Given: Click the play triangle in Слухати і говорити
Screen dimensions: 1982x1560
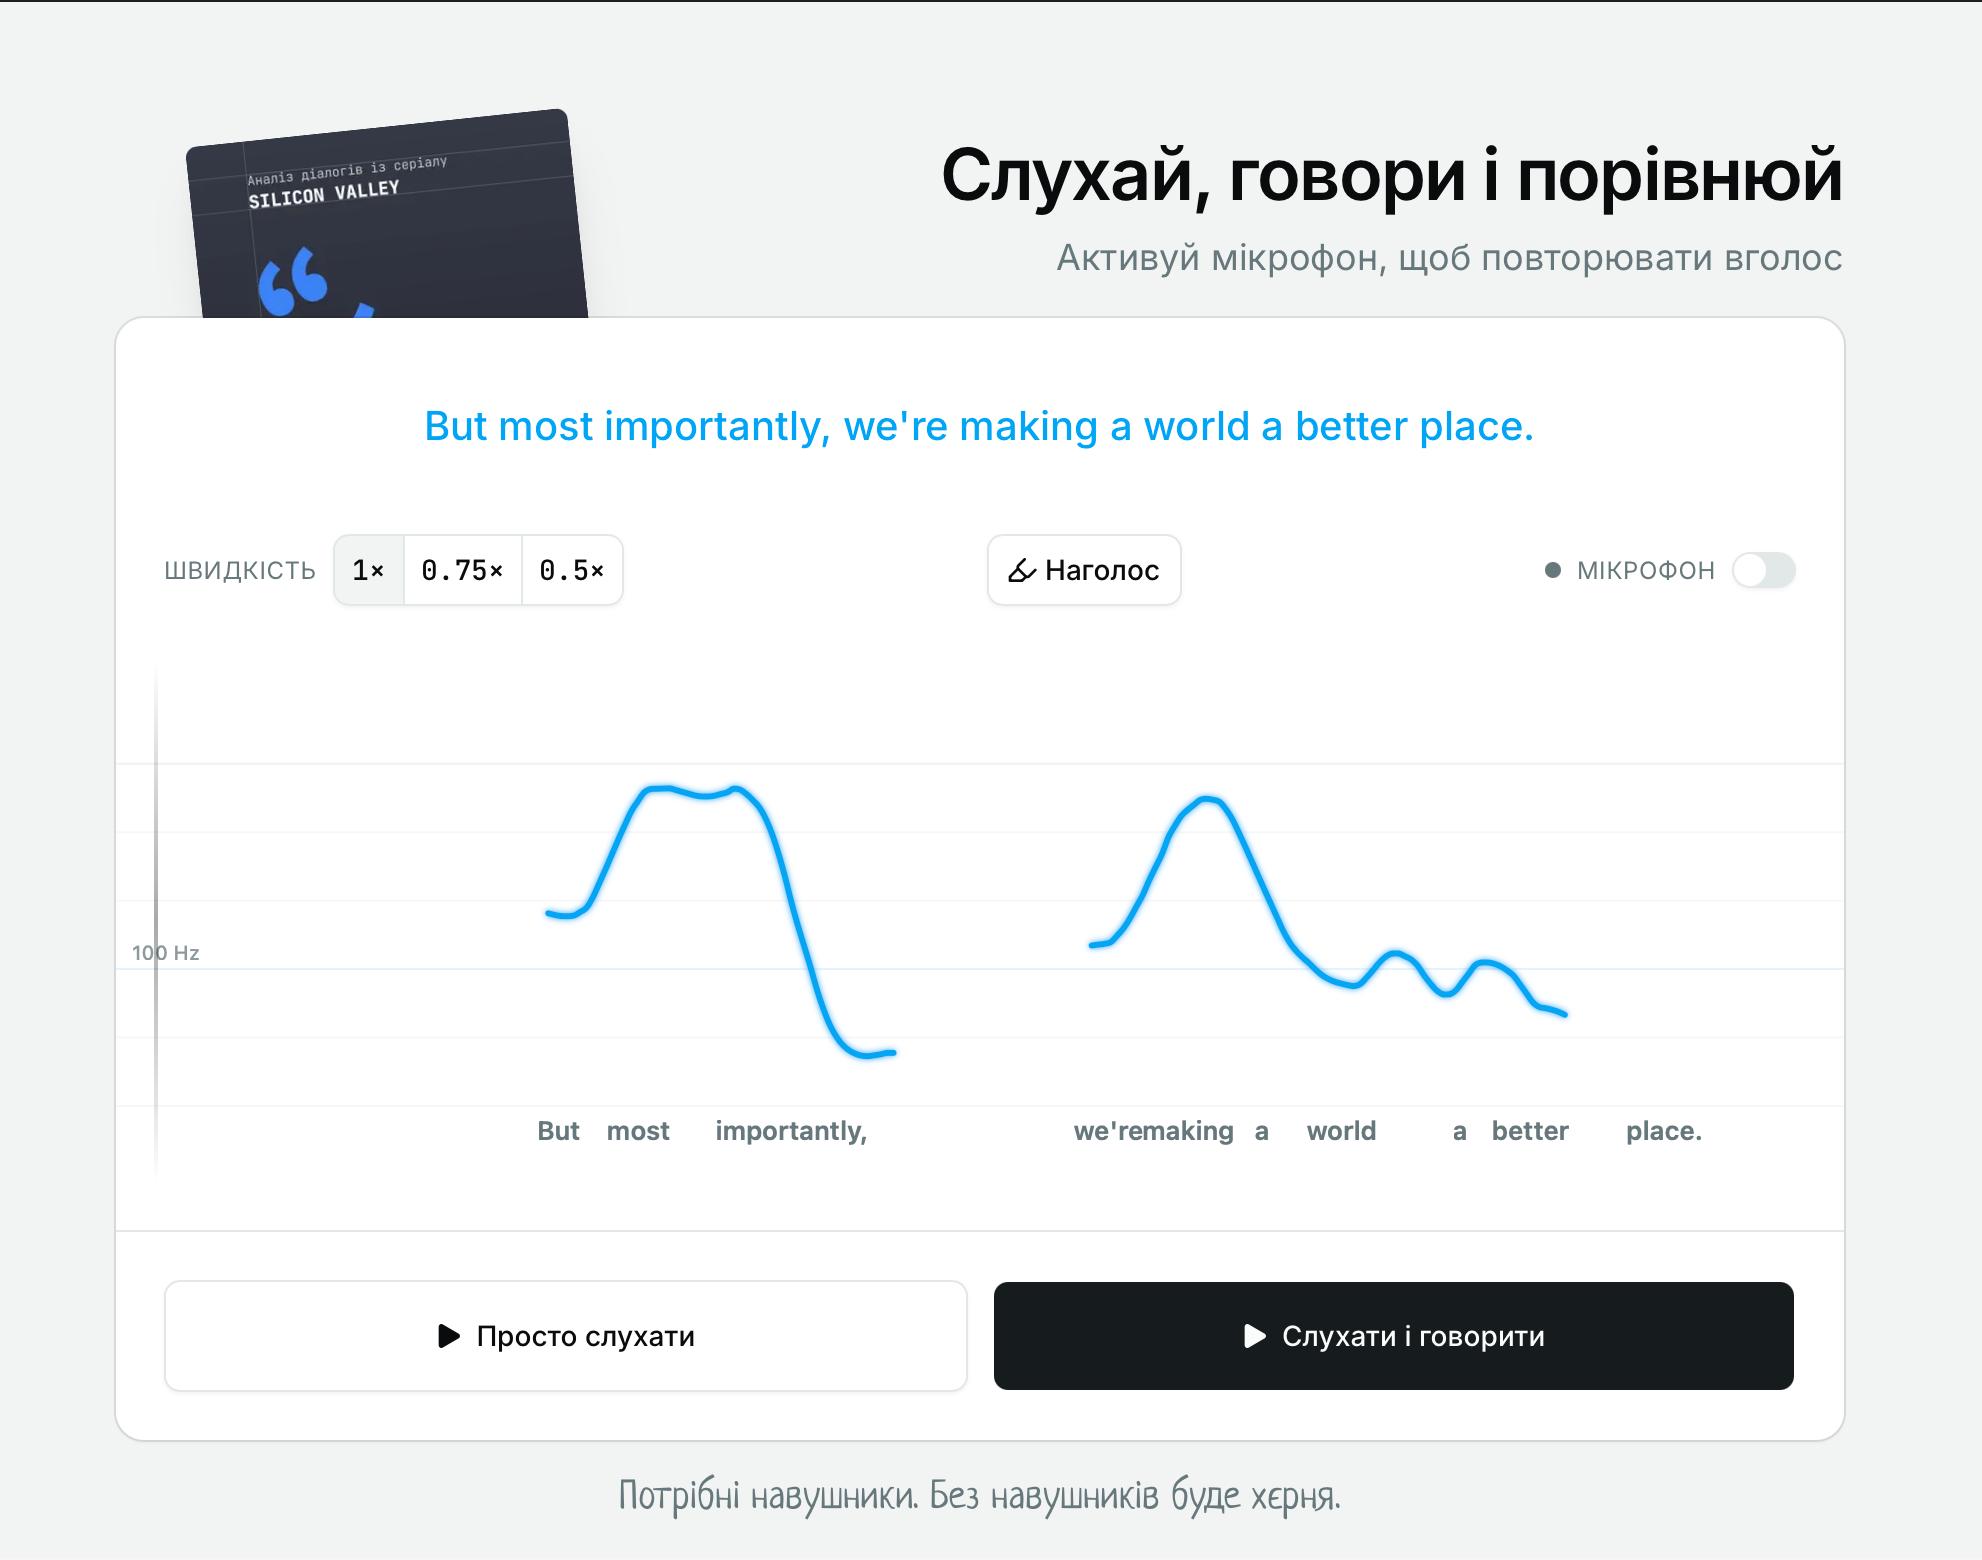Looking at the screenshot, I should (1255, 1336).
